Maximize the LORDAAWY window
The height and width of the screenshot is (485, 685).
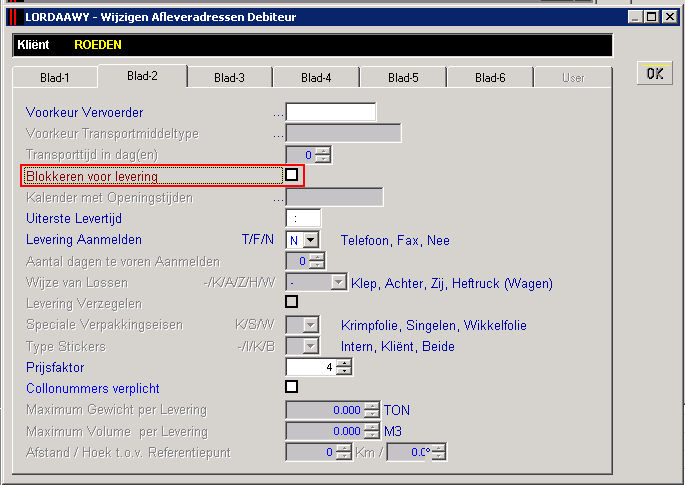[651, 17]
